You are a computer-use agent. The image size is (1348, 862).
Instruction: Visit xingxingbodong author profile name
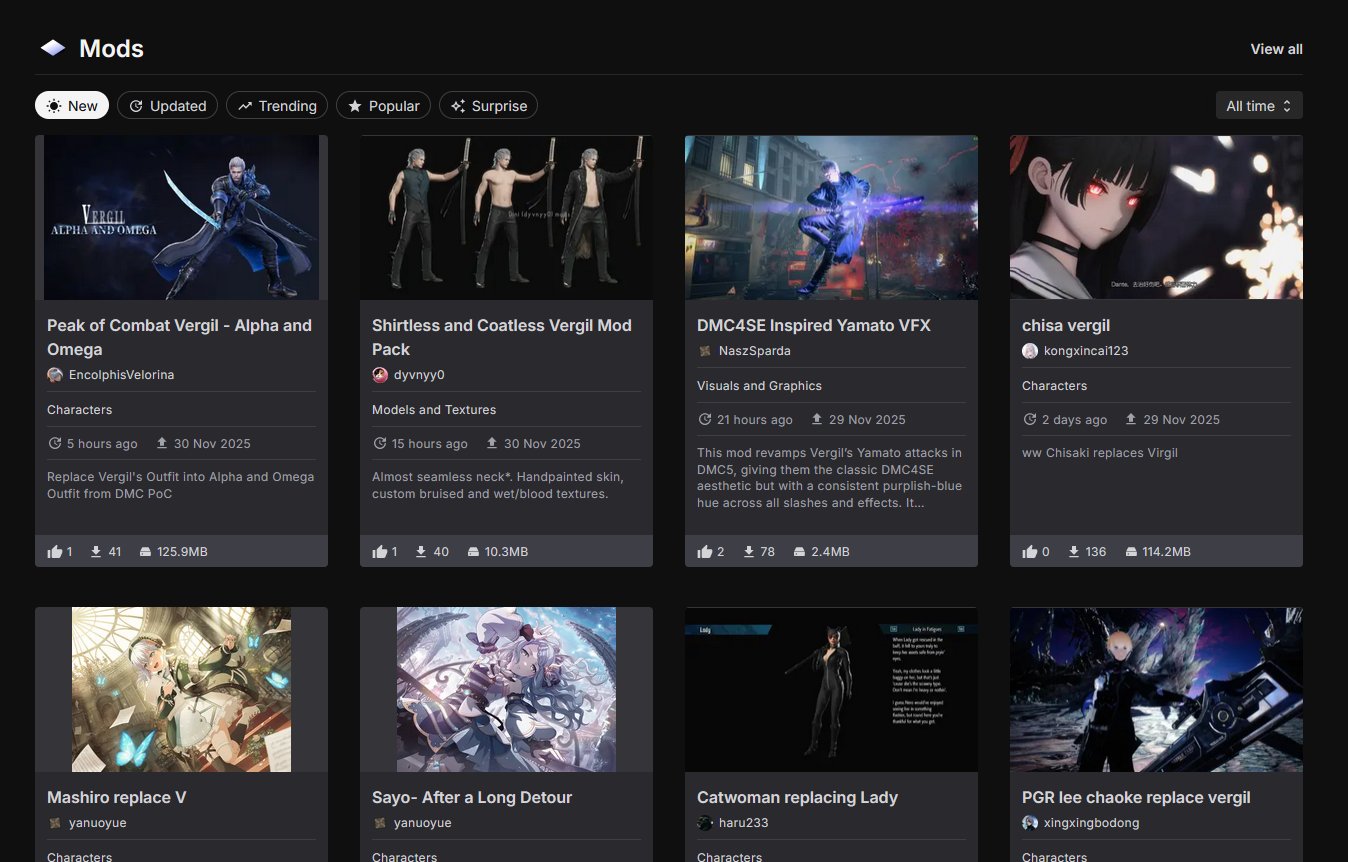tap(1092, 823)
